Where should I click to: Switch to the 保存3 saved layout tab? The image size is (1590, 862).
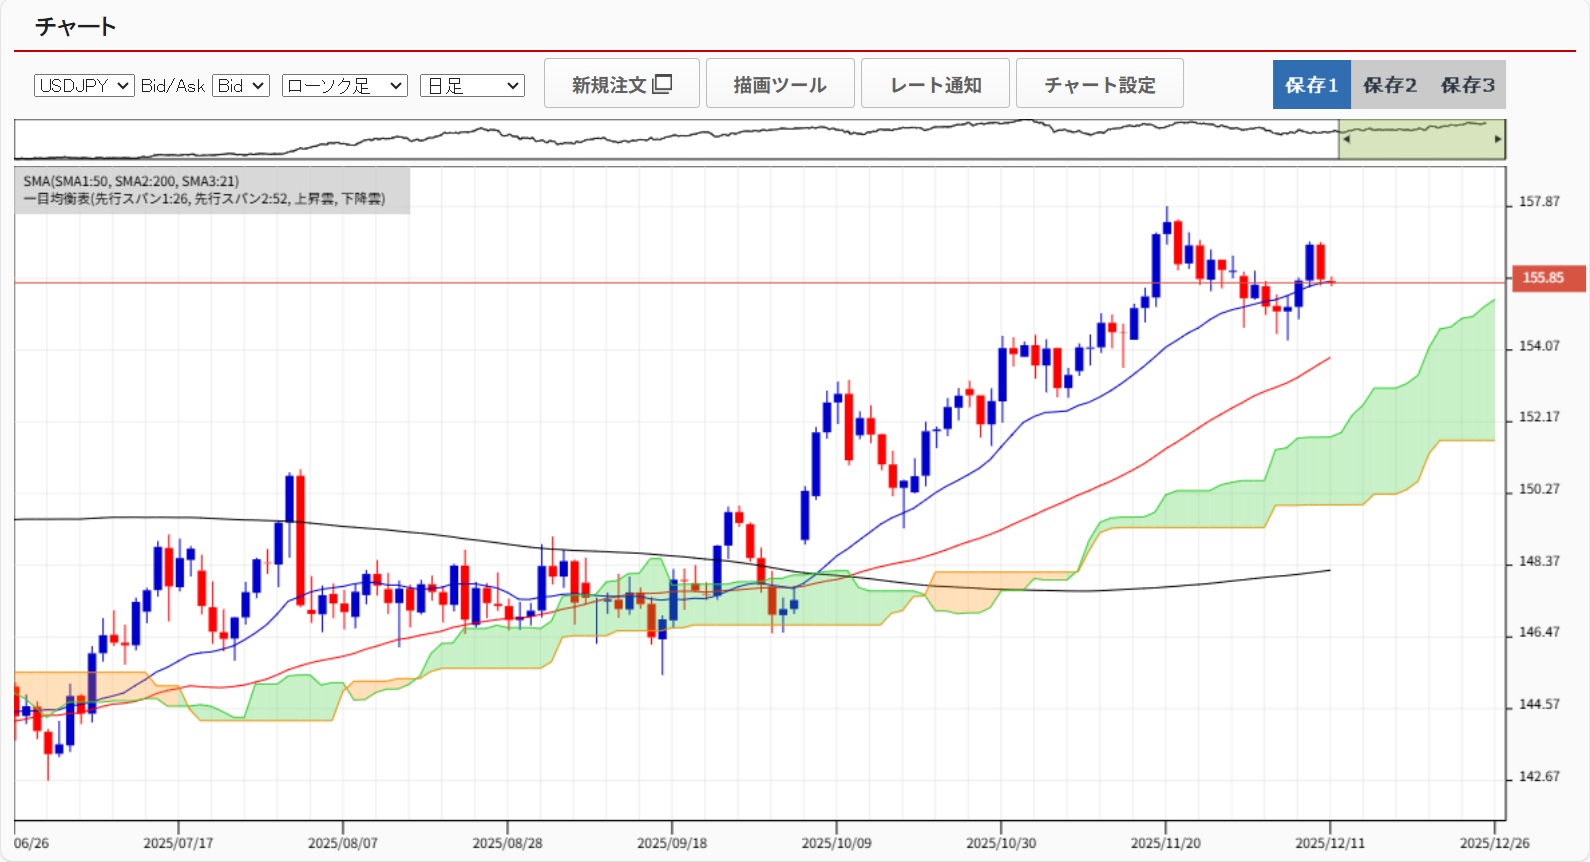tap(1467, 85)
